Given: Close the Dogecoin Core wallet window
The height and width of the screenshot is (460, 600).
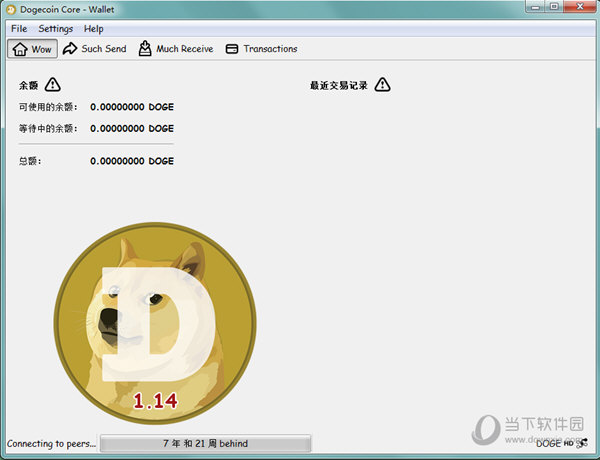Looking at the screenshot, I should [577, 8].
